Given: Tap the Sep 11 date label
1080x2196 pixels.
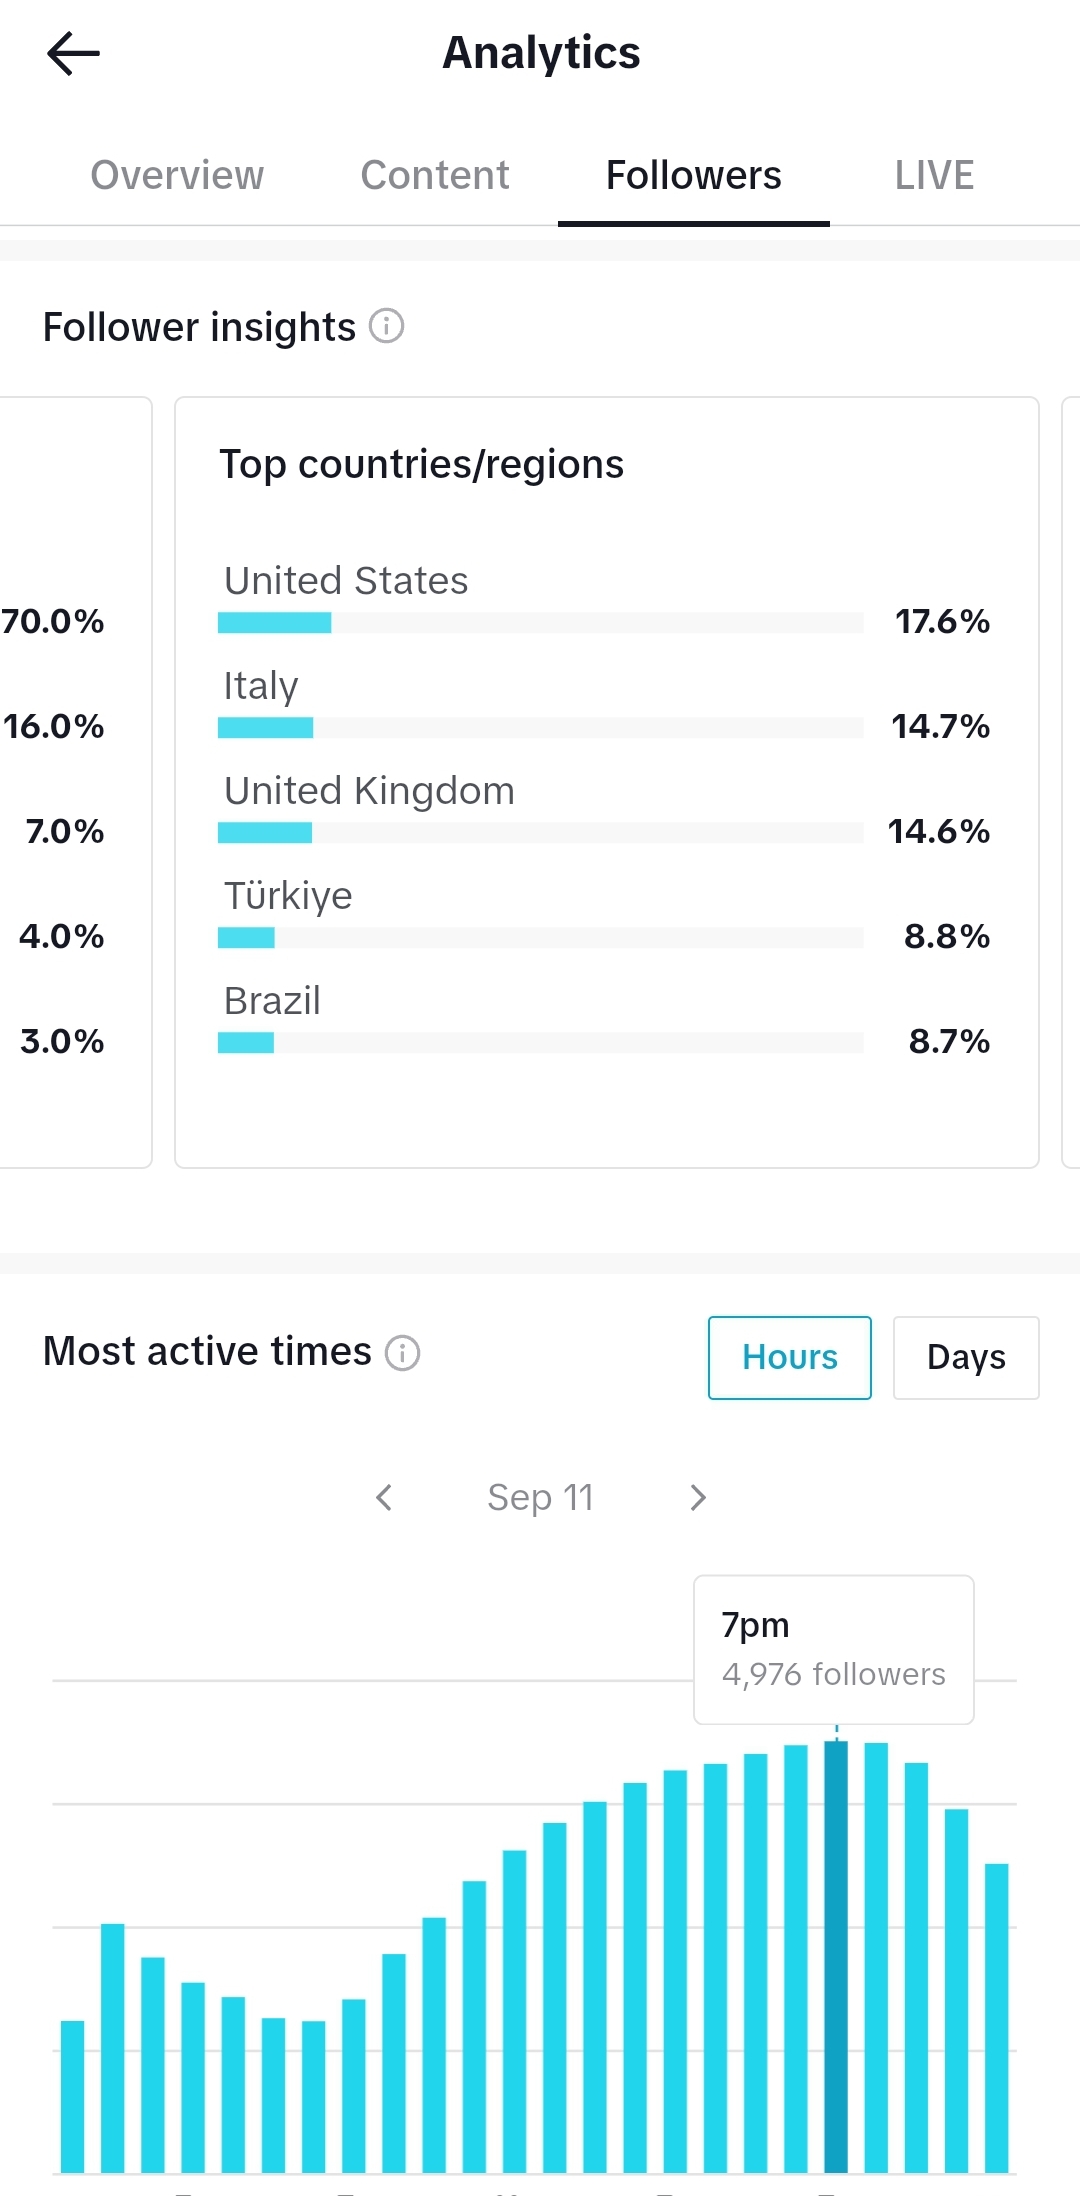Looking at the screenshot, I should pos(540,1497).
